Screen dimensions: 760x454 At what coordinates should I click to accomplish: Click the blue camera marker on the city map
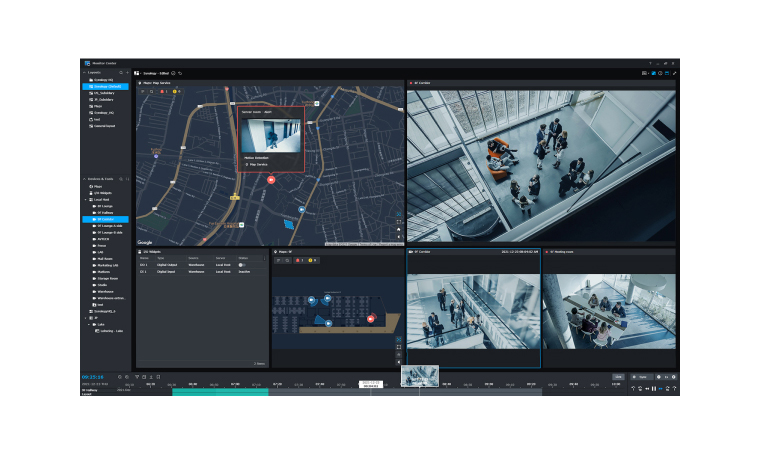301,210
